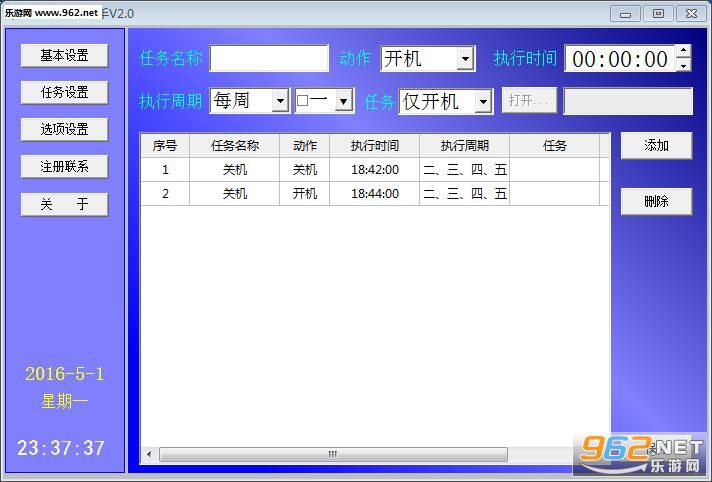712x482 pixels.
Task: Click the 任务 column header in table
Action: (554, 145)
